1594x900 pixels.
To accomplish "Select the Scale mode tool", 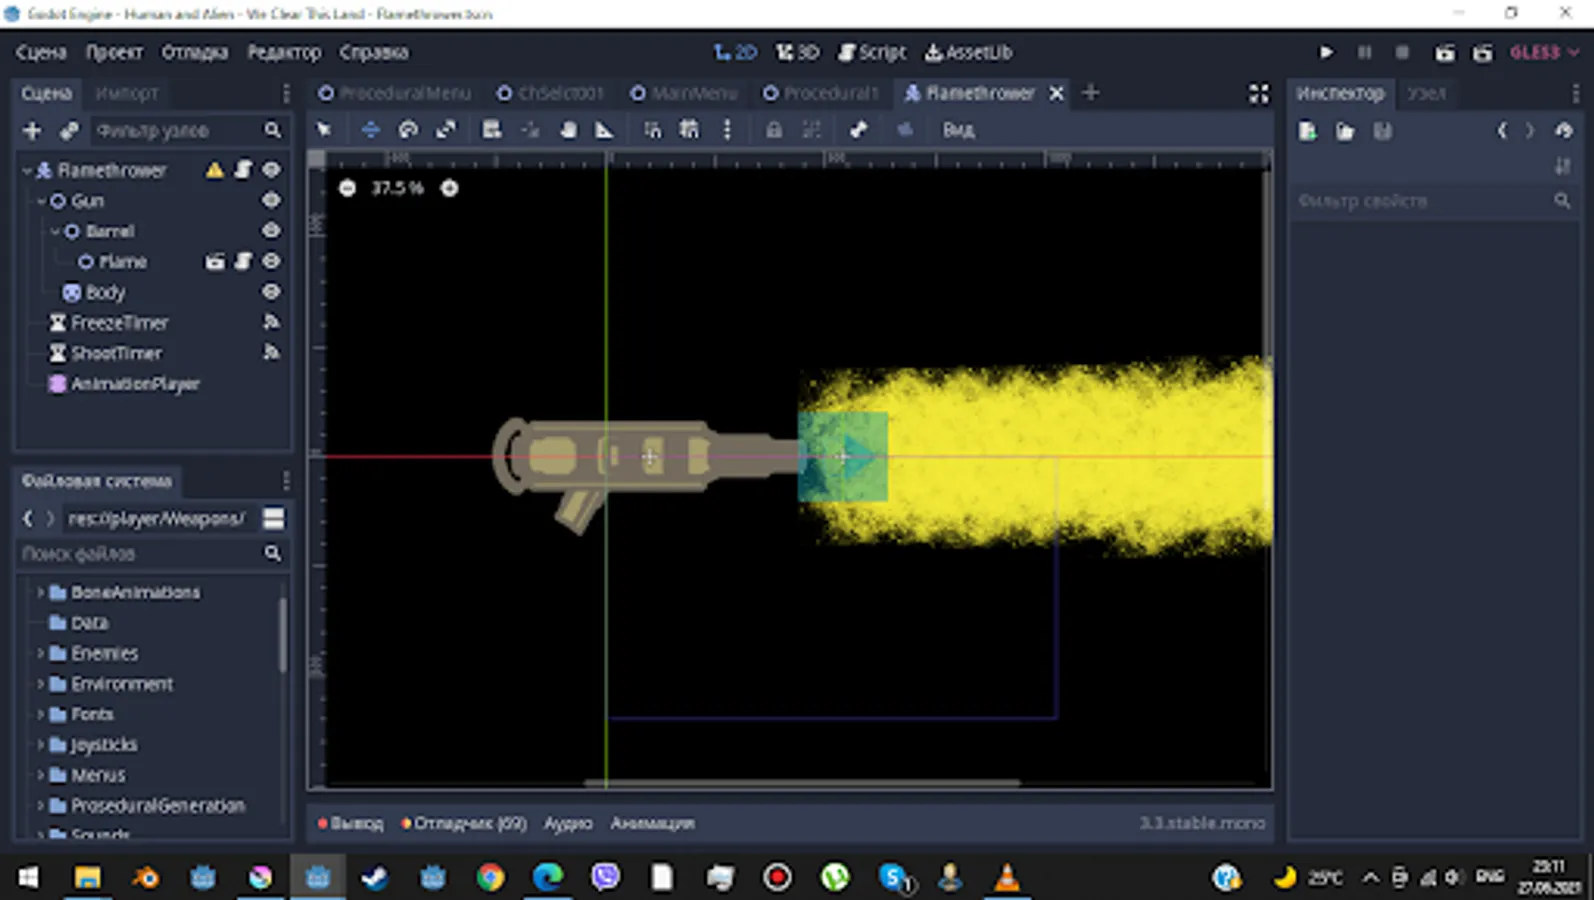I will coord(446,130).
